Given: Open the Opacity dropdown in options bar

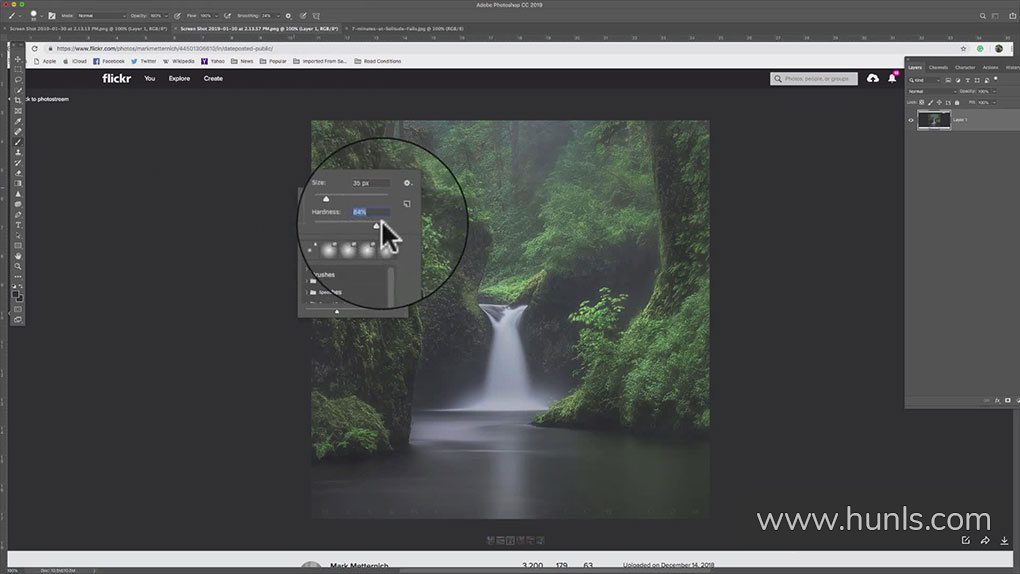Looking at the screenshot, I should pos(166,16).
